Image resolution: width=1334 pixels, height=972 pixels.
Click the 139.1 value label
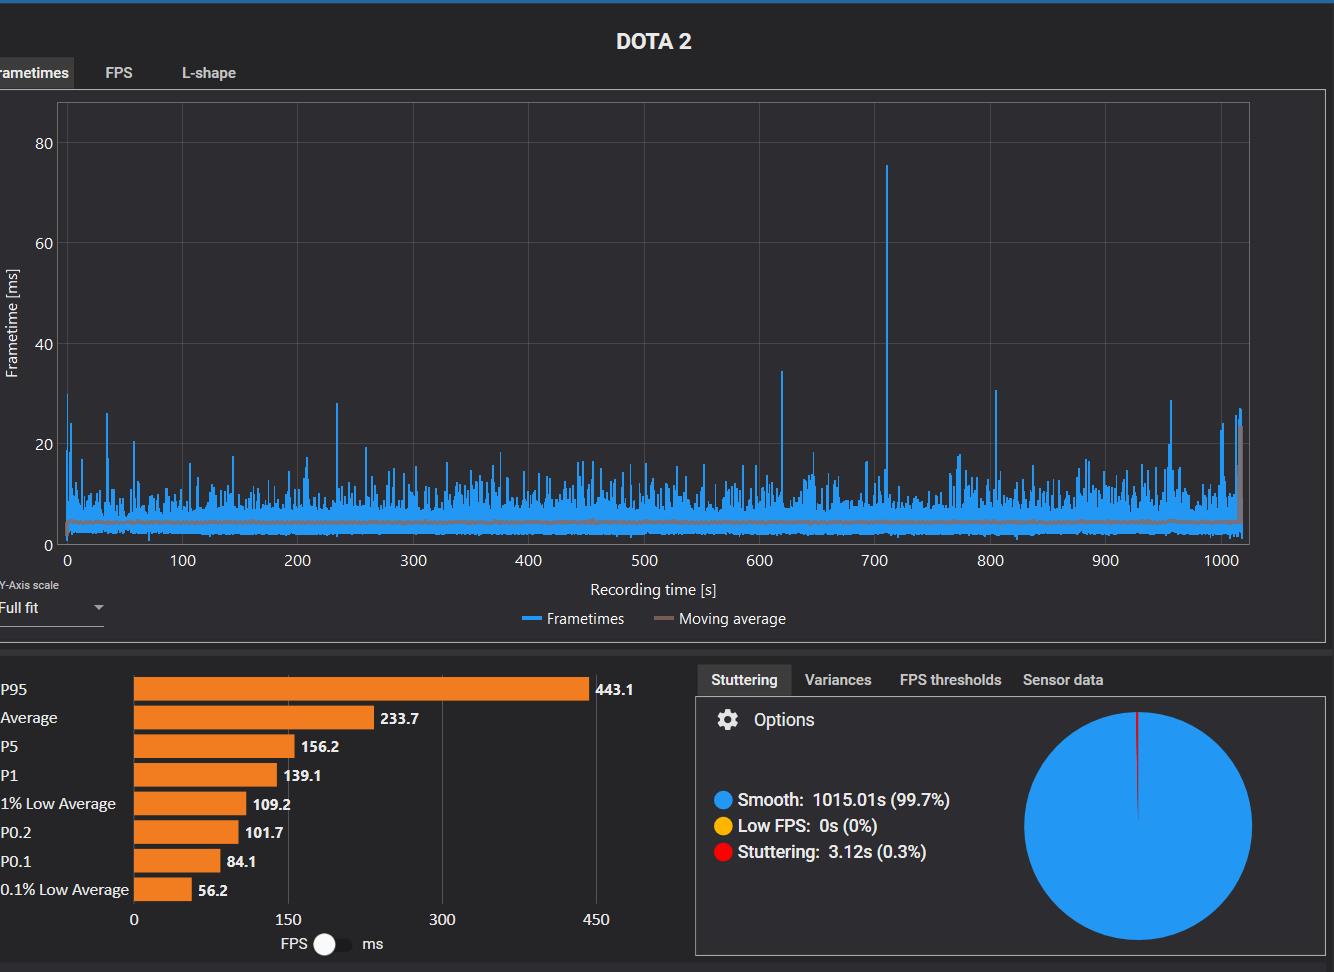point(302,776)
